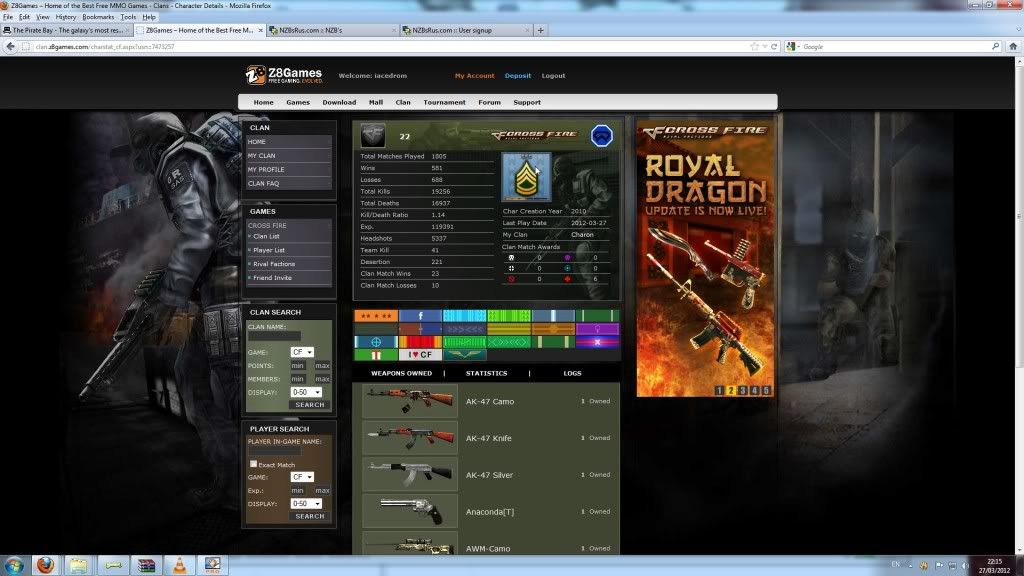Open Clan Search GAME dropdown
The image size is (1024, 576).
tap(302, 352)
